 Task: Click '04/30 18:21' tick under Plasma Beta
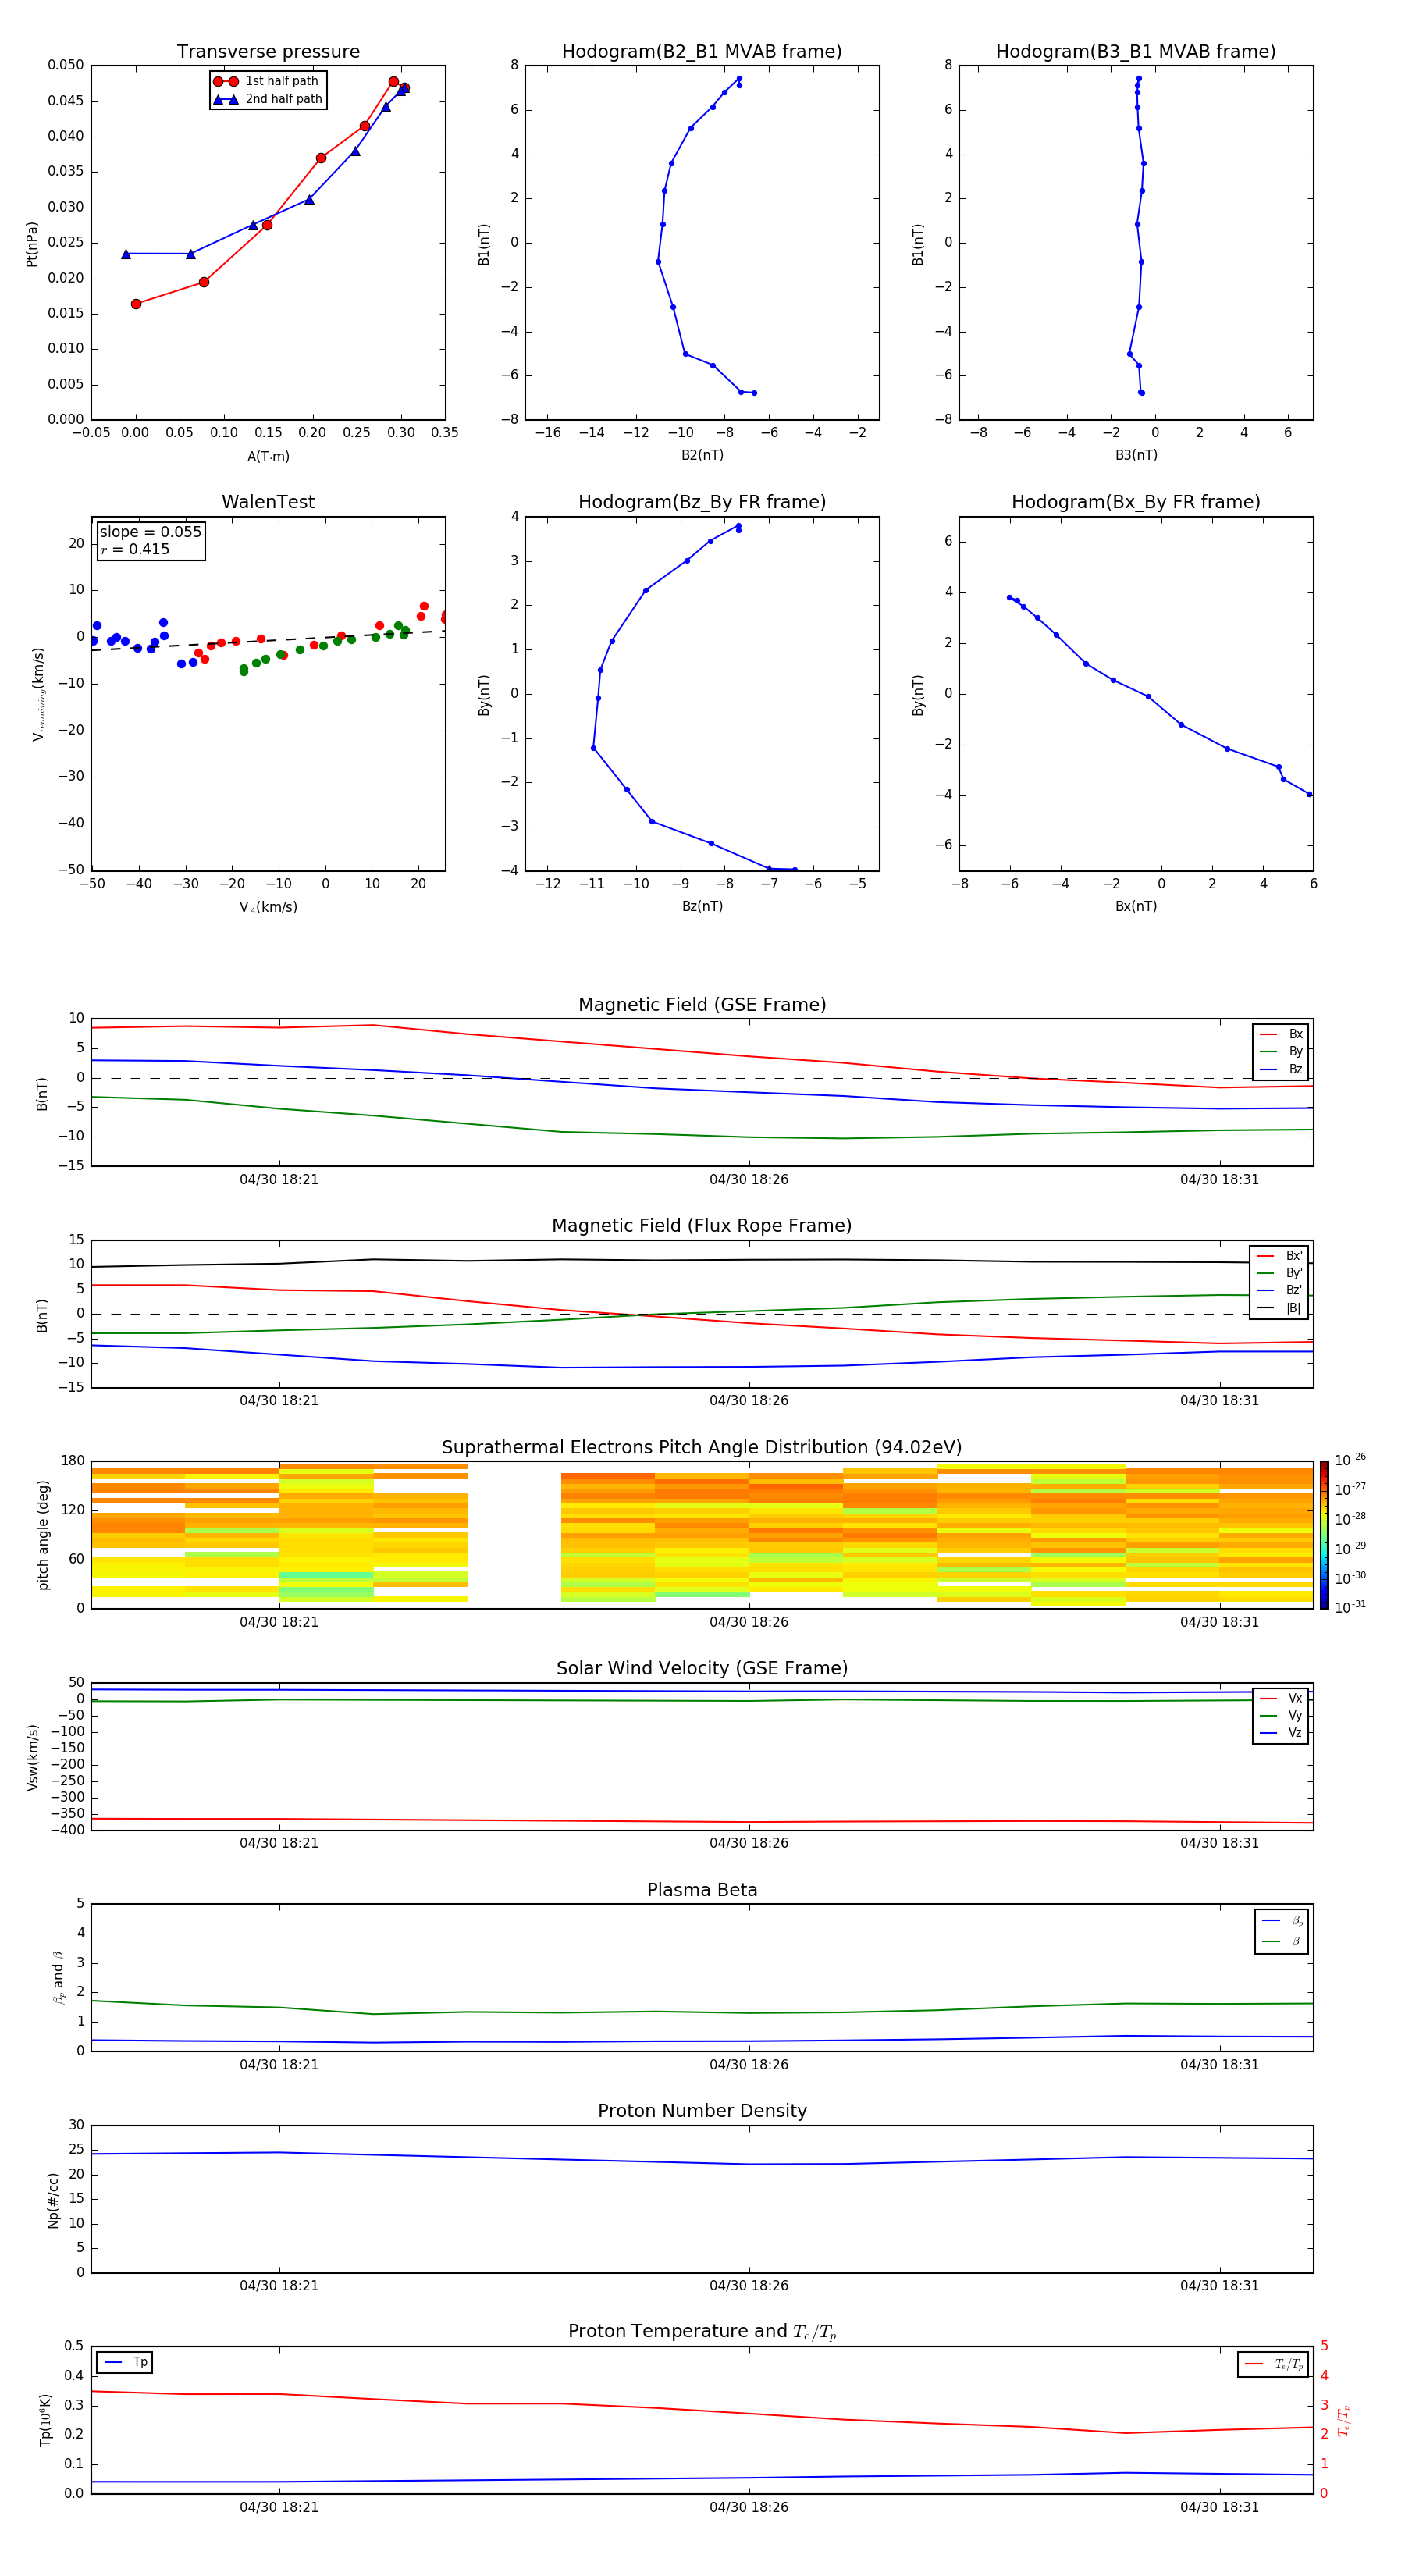click(x=279, y=2065)
